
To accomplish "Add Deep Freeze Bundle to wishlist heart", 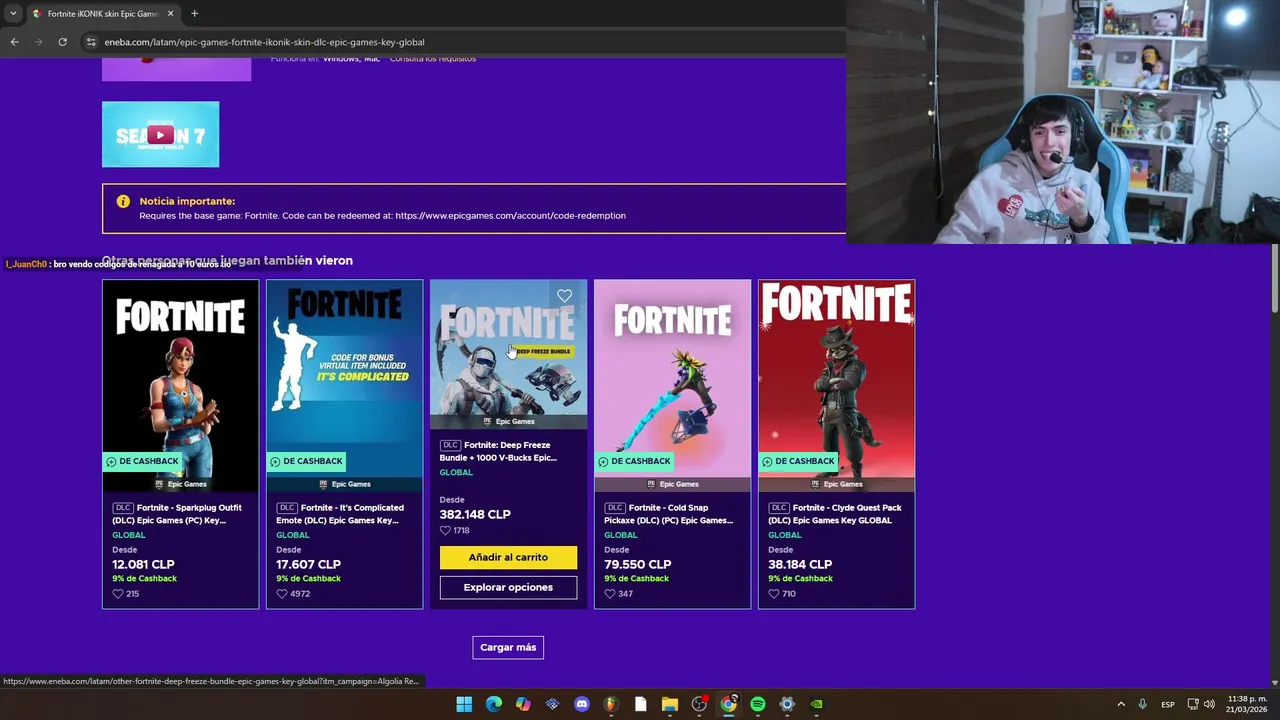I will (564, 296).
